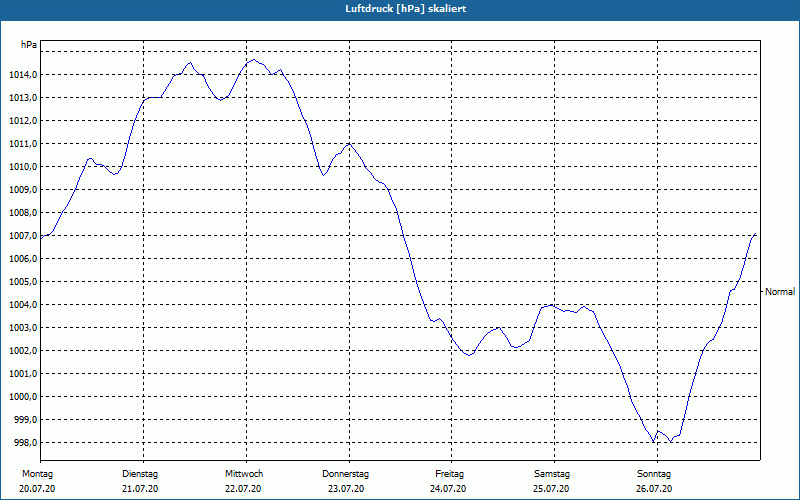Select the 1005,0 axis value
Viewport: 800px width, 500px height.
click(23, 282)
